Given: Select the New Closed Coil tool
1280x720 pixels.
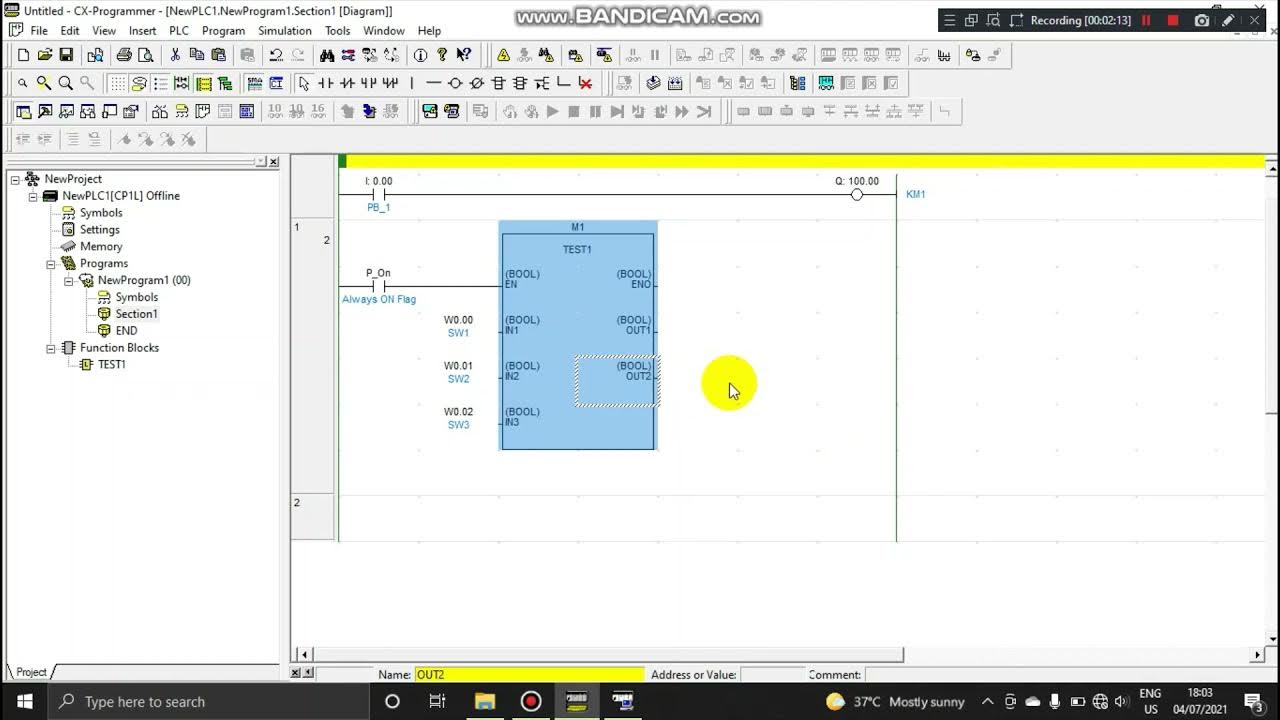Looking at the screenshot, I should [x=477, y=83].
